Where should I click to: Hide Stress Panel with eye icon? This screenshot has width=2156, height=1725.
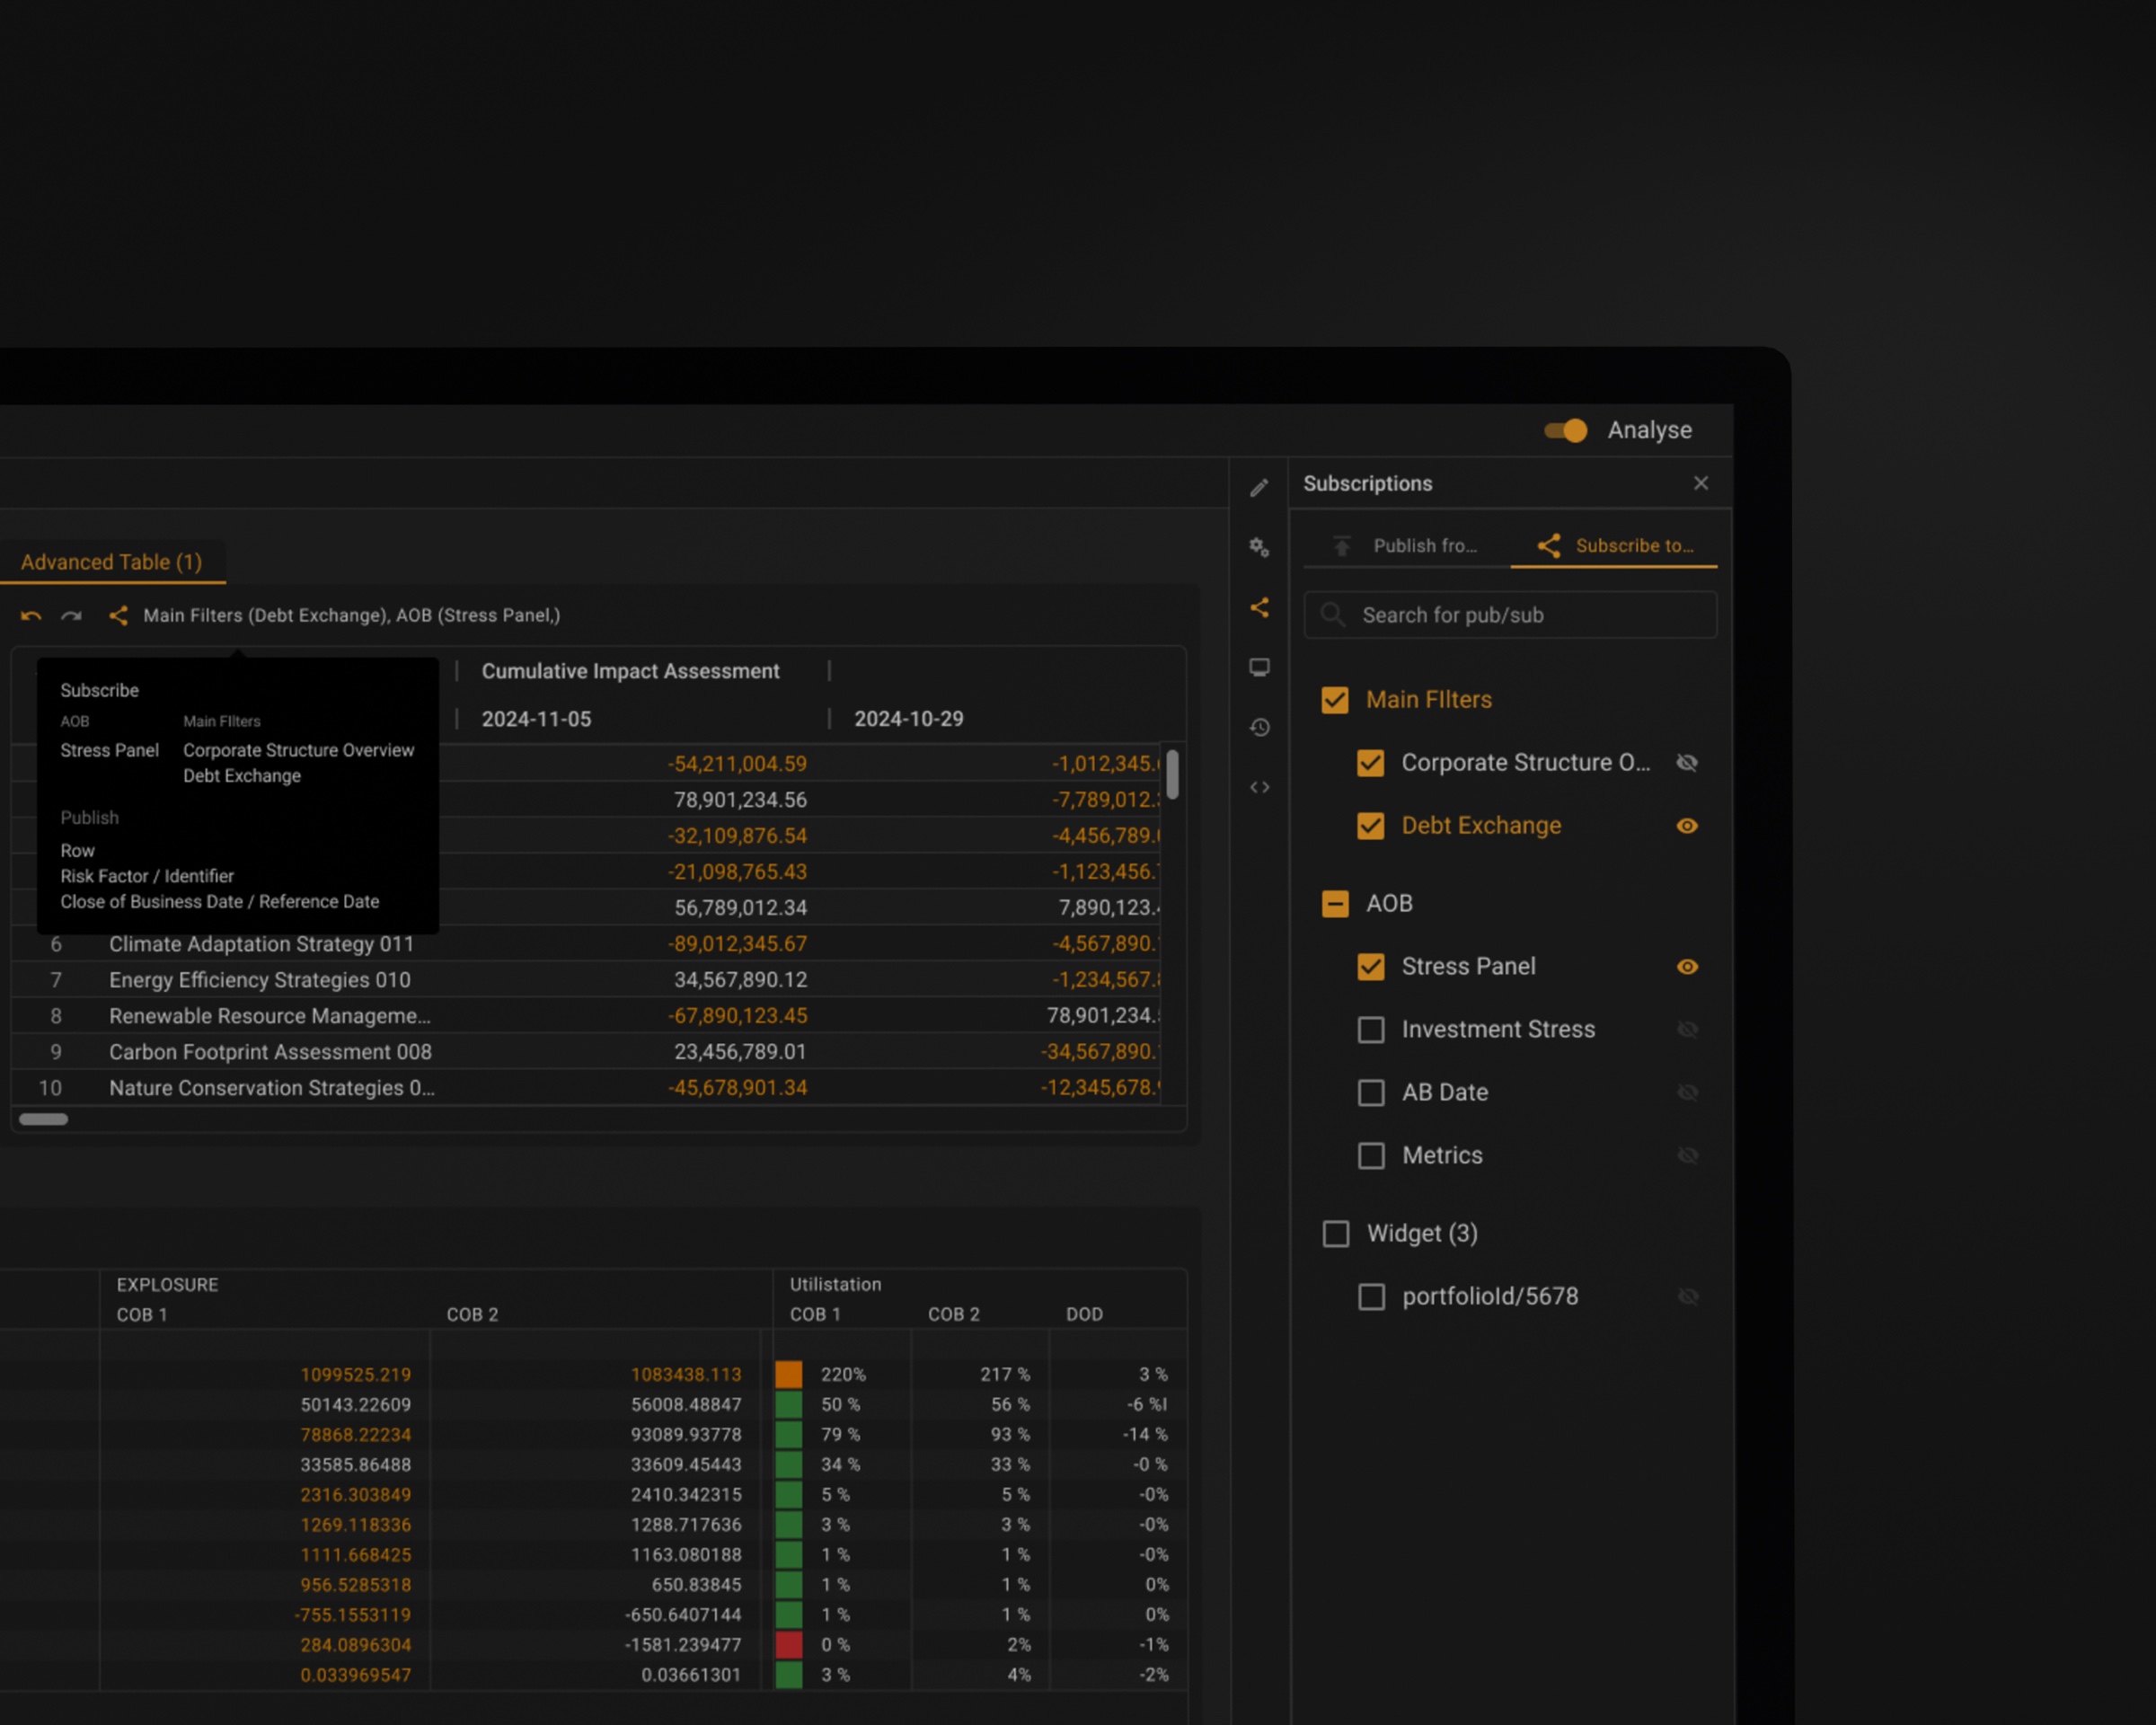(1687, 967)
